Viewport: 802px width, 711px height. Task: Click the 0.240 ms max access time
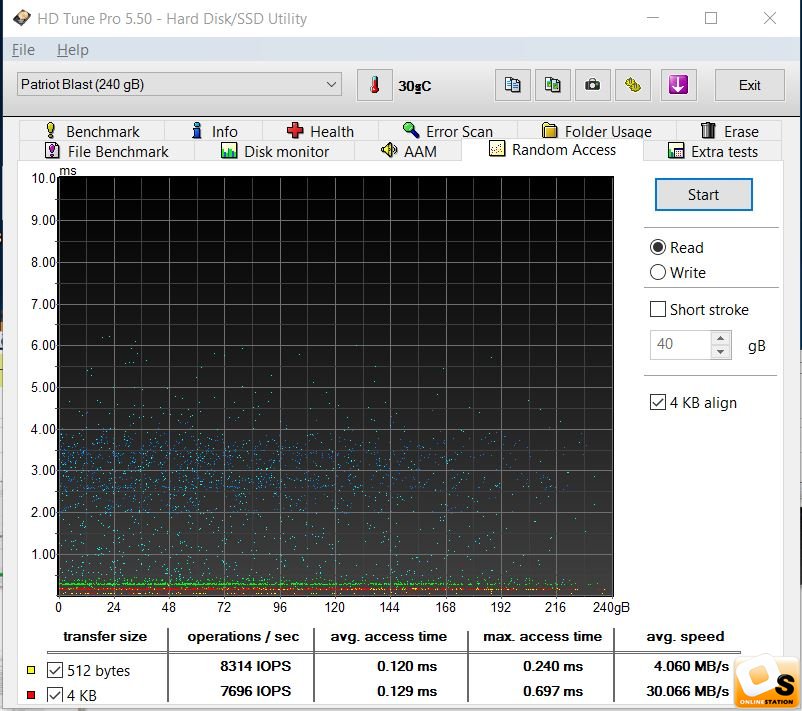click(553, 666)
